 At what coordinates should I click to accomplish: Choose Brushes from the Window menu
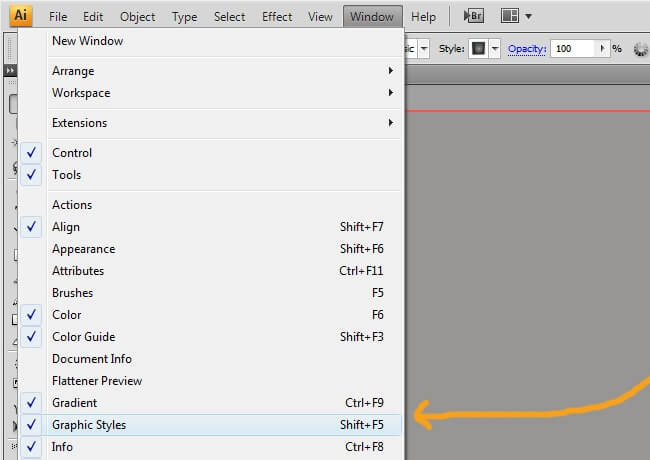point(72,293)
